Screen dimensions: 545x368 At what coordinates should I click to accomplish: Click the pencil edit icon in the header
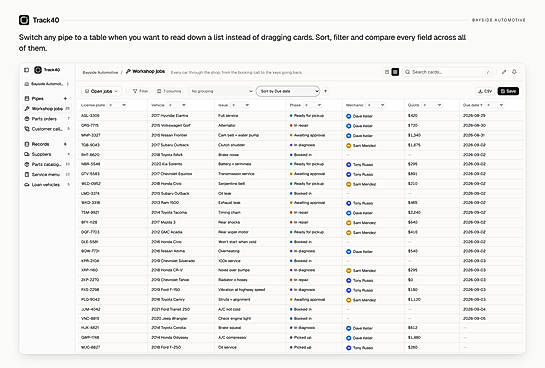tap(504, 72)
